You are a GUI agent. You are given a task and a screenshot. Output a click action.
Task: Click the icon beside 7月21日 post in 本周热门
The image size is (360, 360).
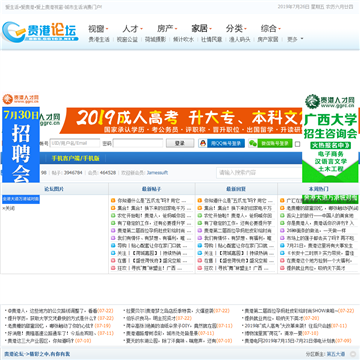pos(282,246)
